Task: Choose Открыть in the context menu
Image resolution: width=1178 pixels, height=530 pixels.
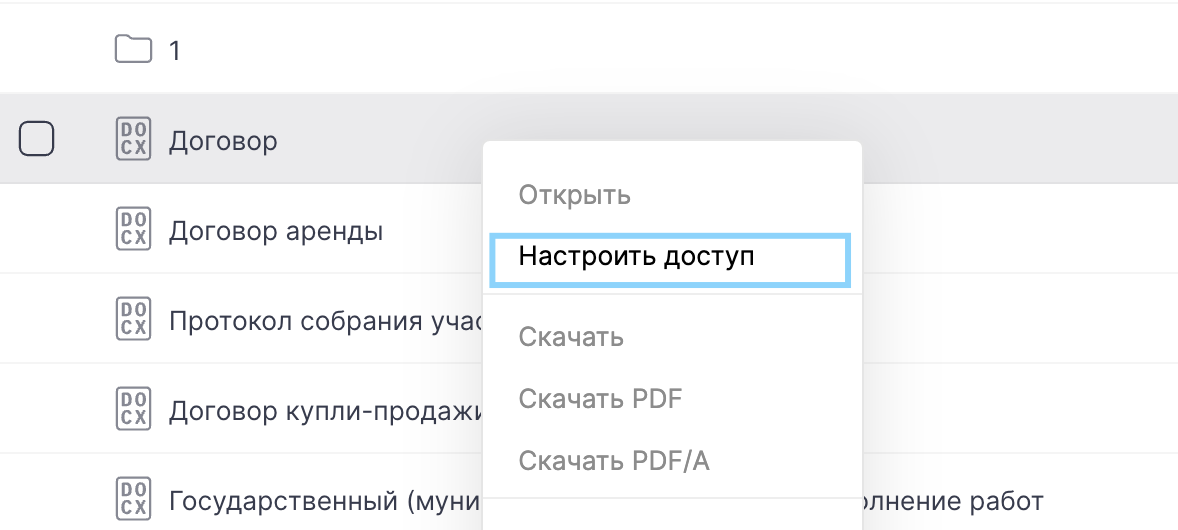Action: click(574, 194)
